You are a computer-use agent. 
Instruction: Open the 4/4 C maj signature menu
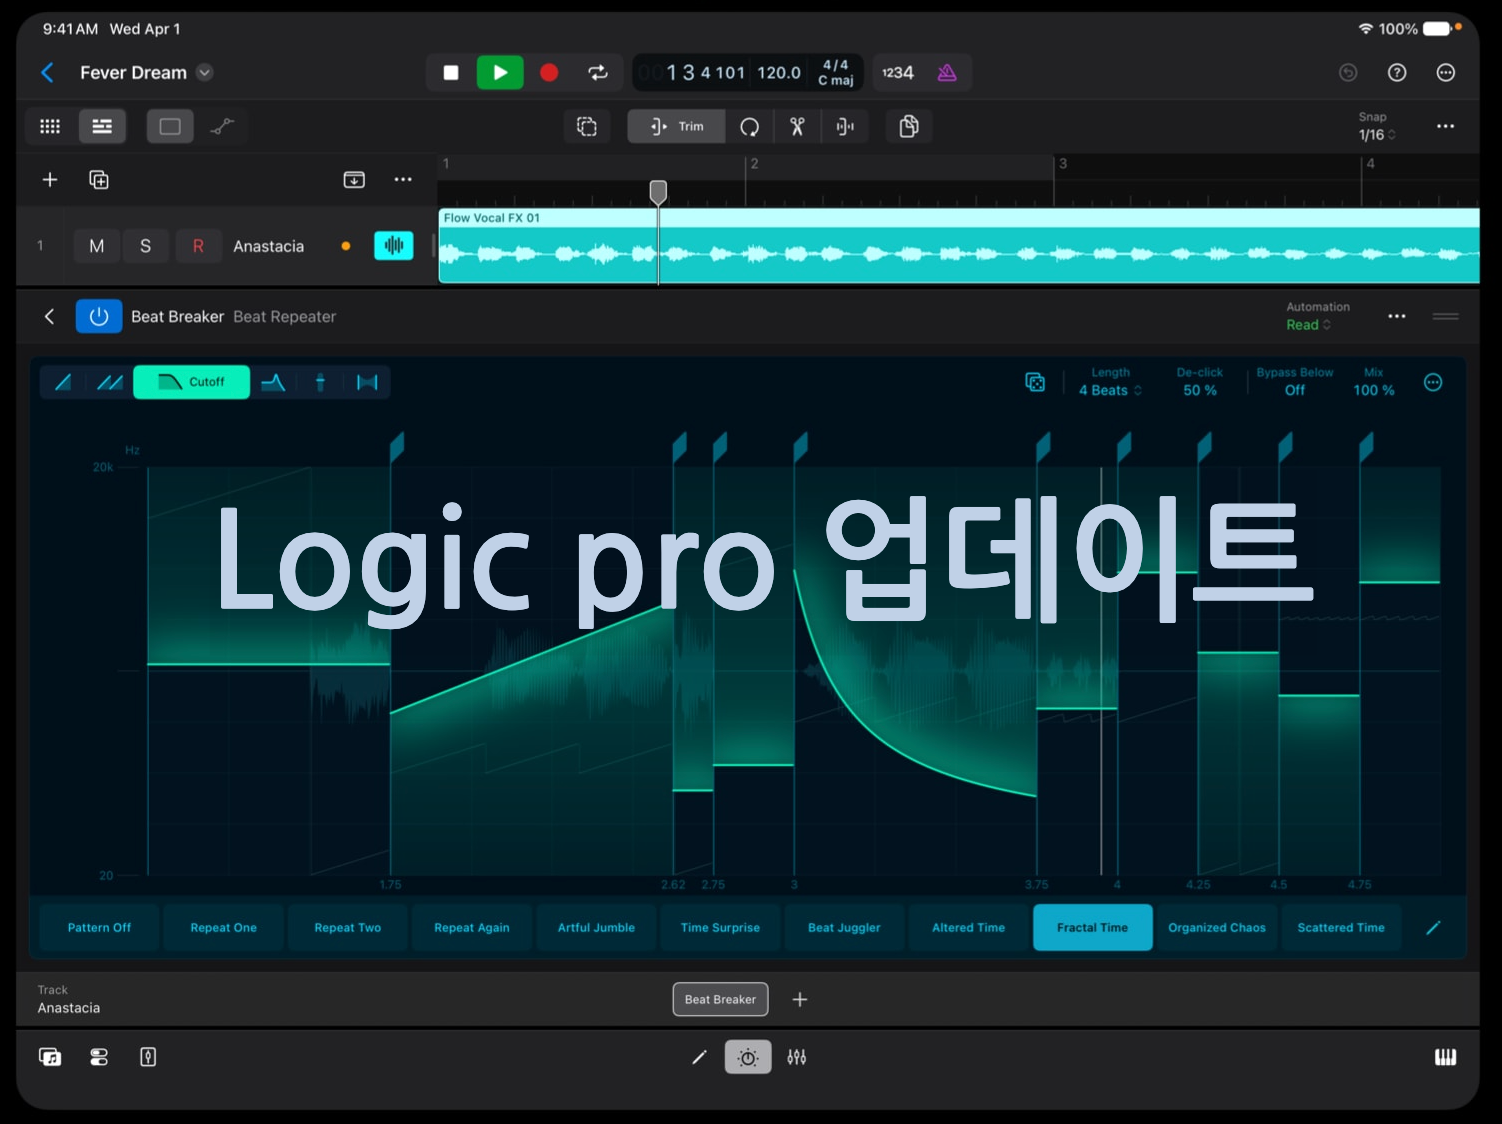(836, 72)
